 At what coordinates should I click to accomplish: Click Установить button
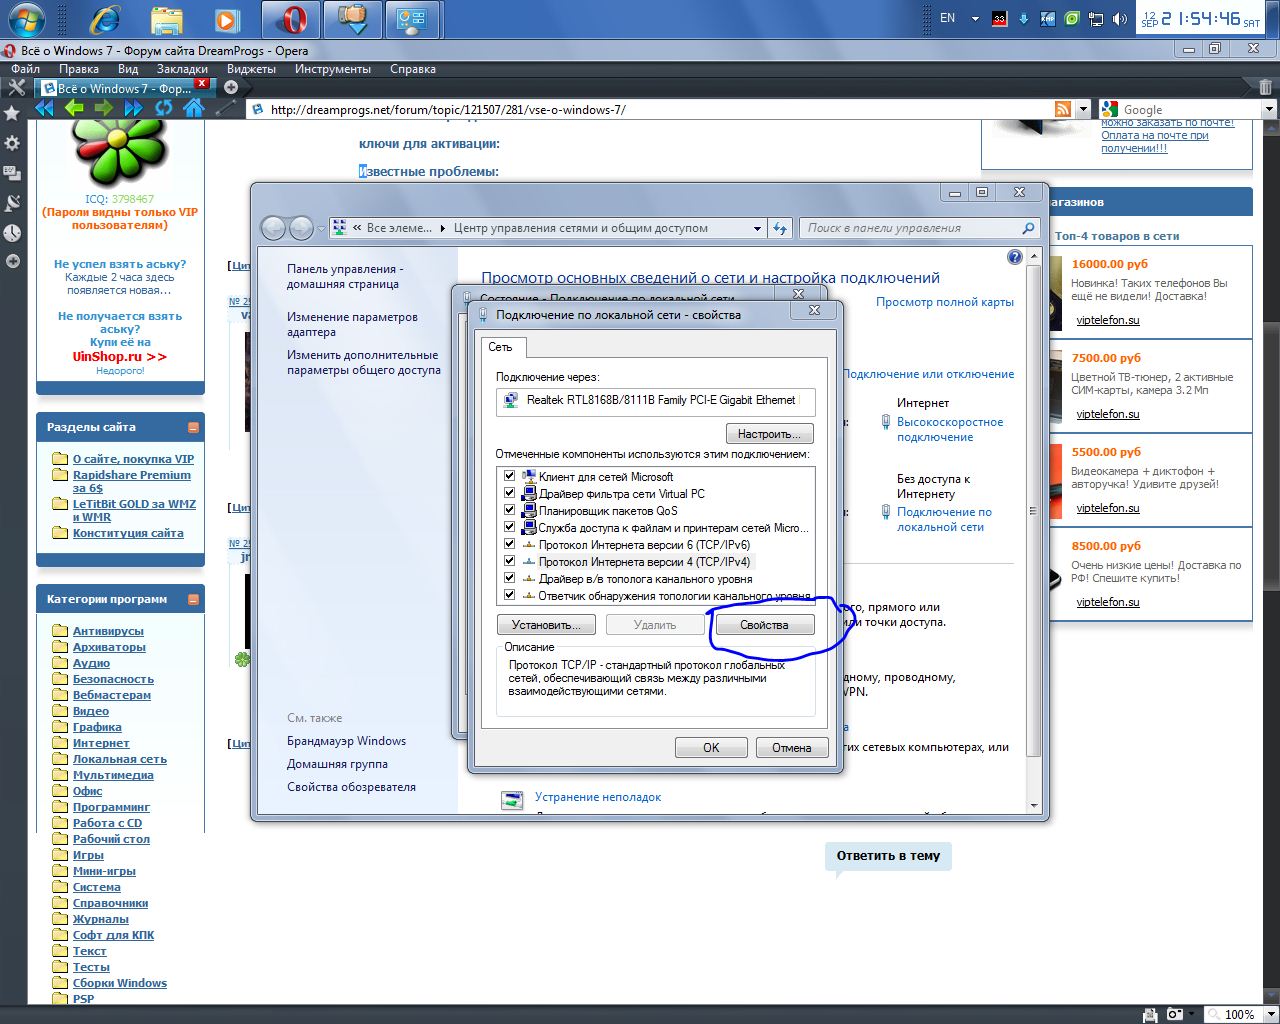point(546,625)
